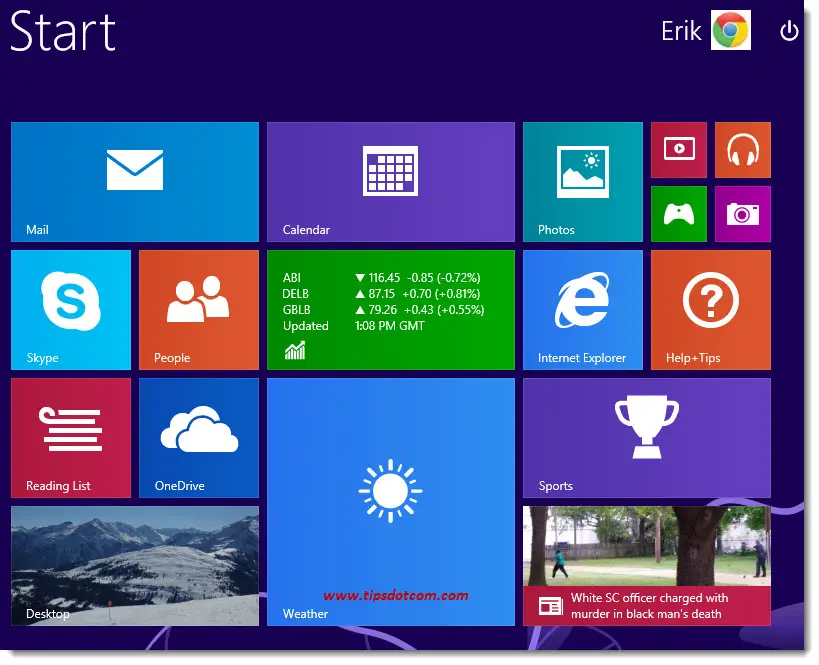Click the Updated 1:08 PM GMT text
The width and height of the screenshot is (819, 665).
[x=354, y=326]
